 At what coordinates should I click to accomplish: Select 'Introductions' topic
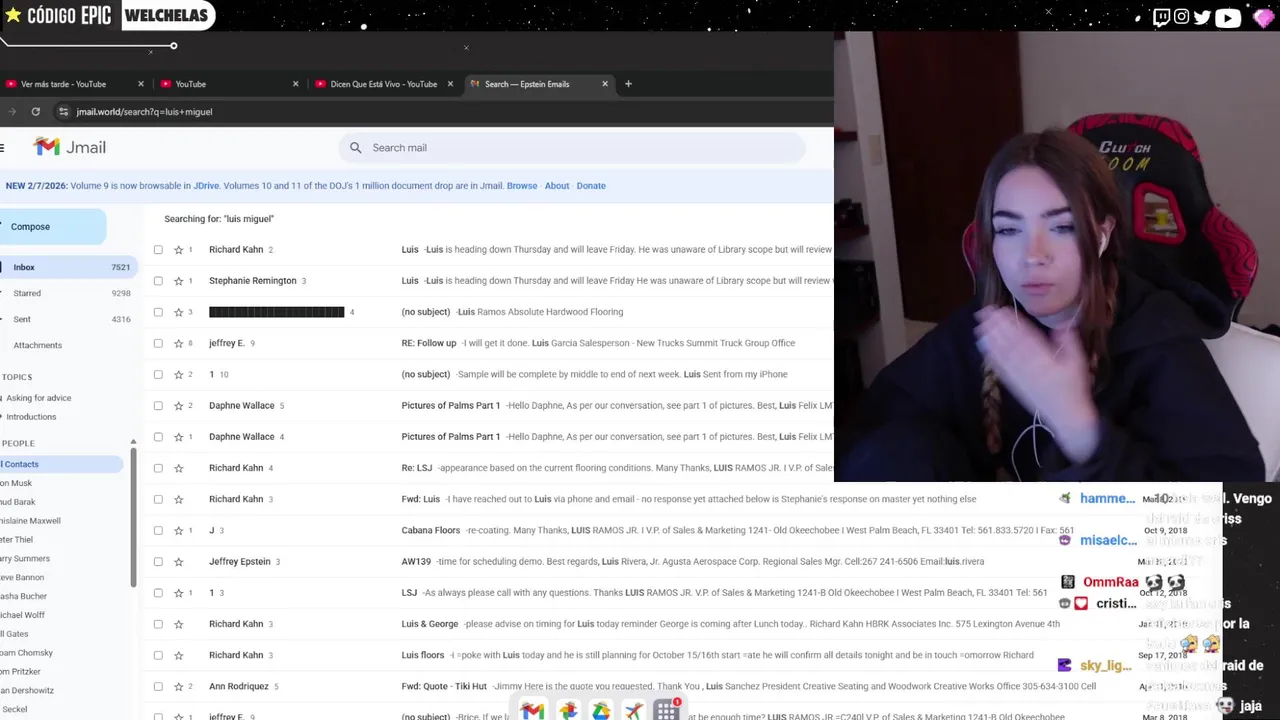pos(31,417)
